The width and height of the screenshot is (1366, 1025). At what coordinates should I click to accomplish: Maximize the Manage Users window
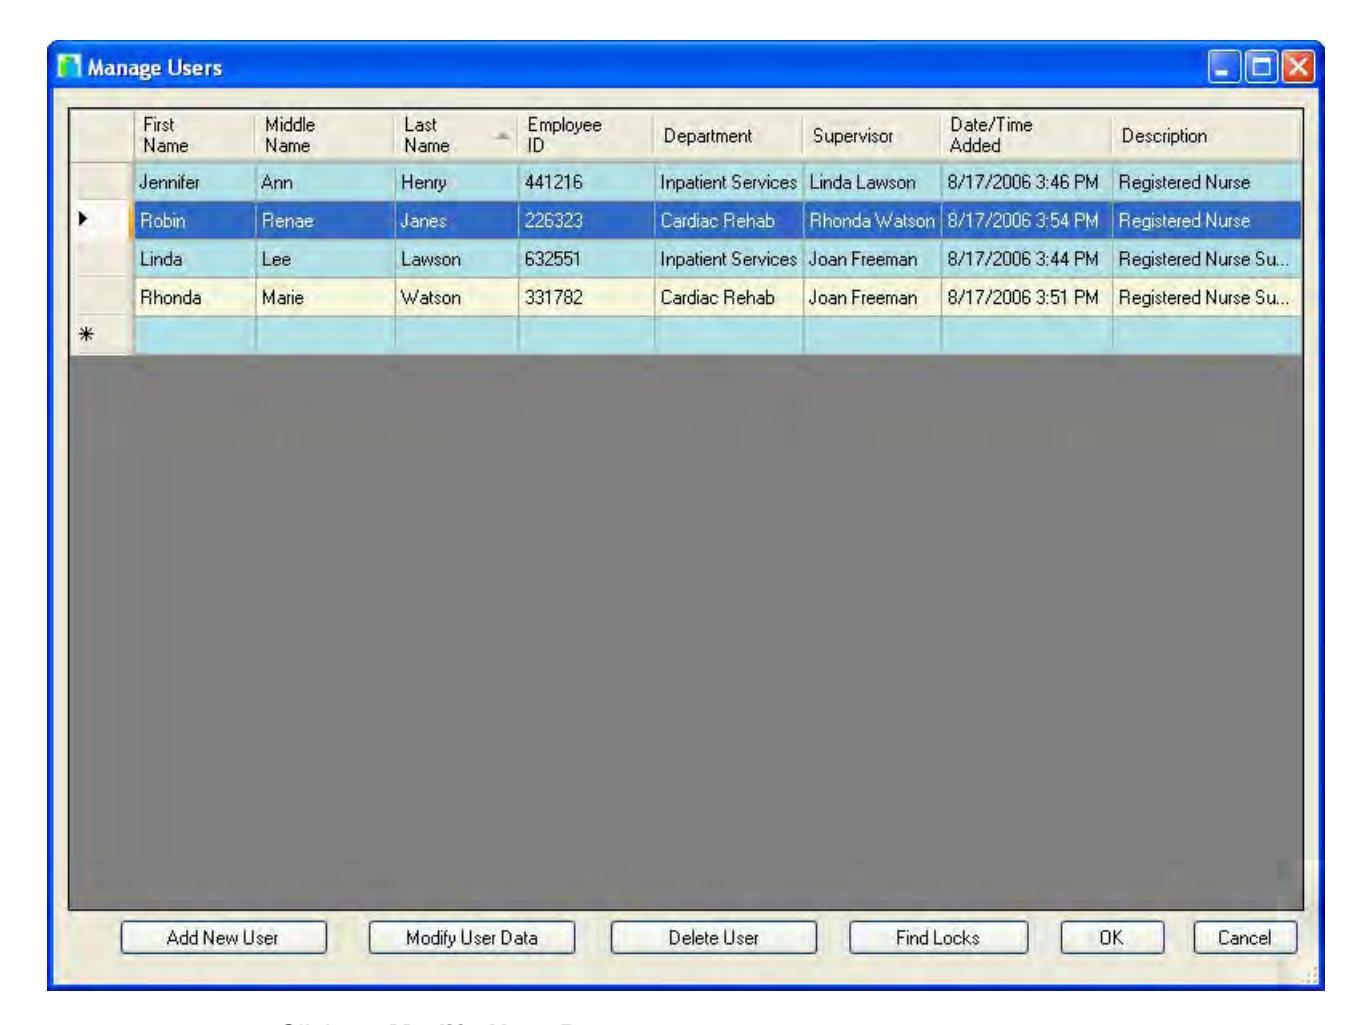click(x=1262, y=68)
